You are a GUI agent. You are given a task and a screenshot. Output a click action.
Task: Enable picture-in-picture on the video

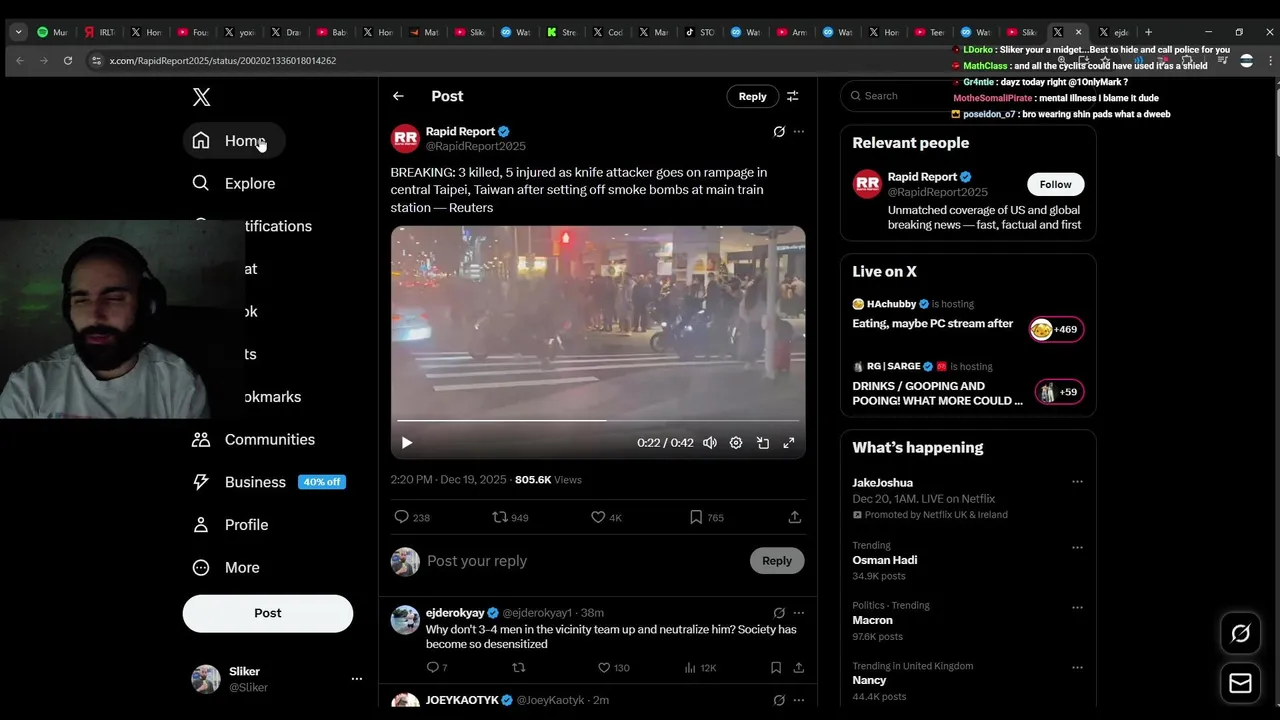click(x=762, y=443)
